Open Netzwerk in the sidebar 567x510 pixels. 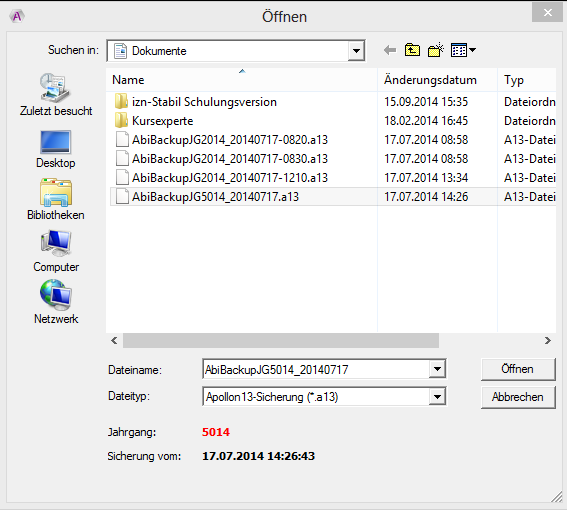(56, 302)
